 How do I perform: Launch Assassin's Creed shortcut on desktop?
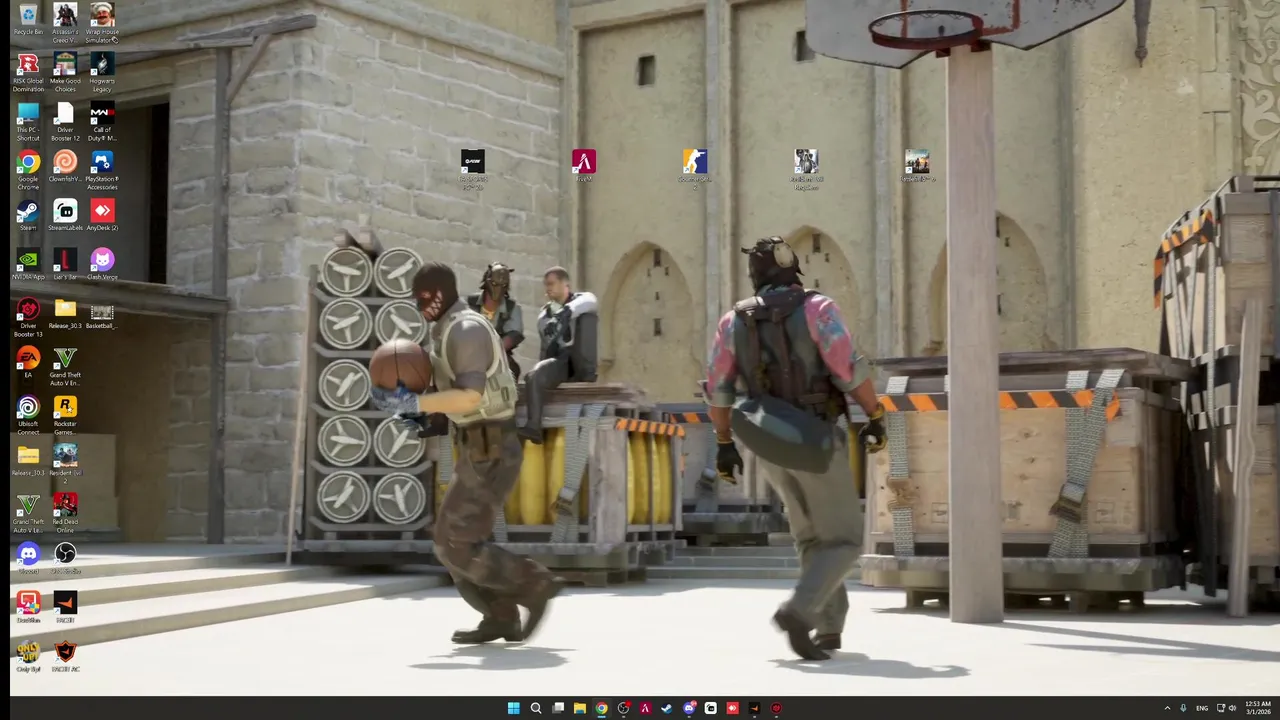point(65,23)
